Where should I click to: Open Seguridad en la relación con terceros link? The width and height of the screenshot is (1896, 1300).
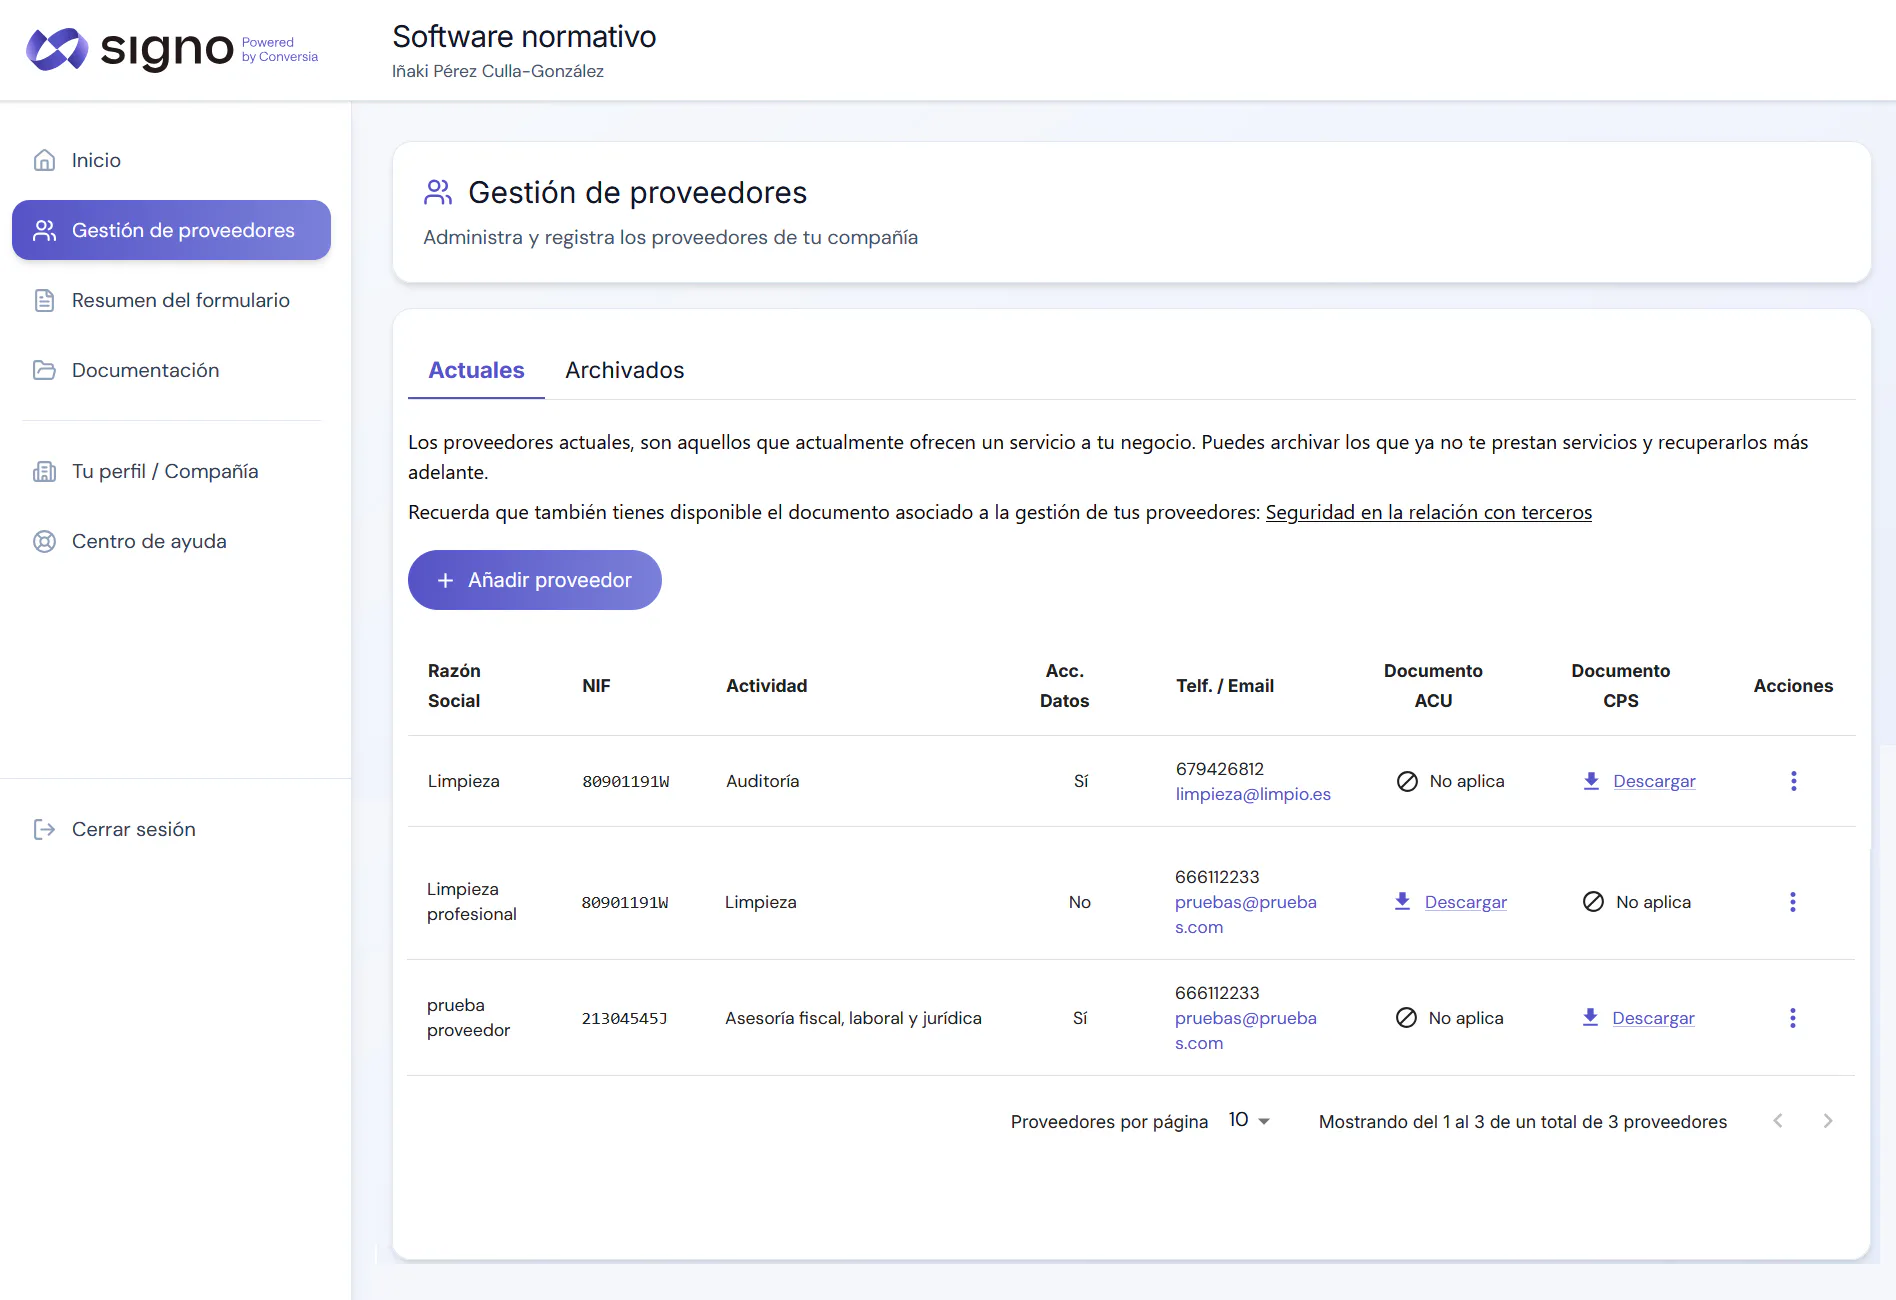click(x=1428, y=512)
